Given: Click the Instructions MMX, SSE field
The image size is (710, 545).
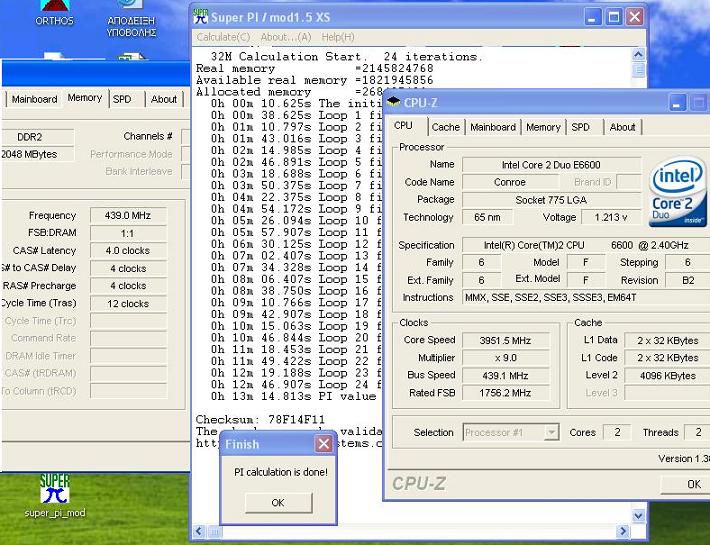Looking at the screenshot, I should [586, 297].
